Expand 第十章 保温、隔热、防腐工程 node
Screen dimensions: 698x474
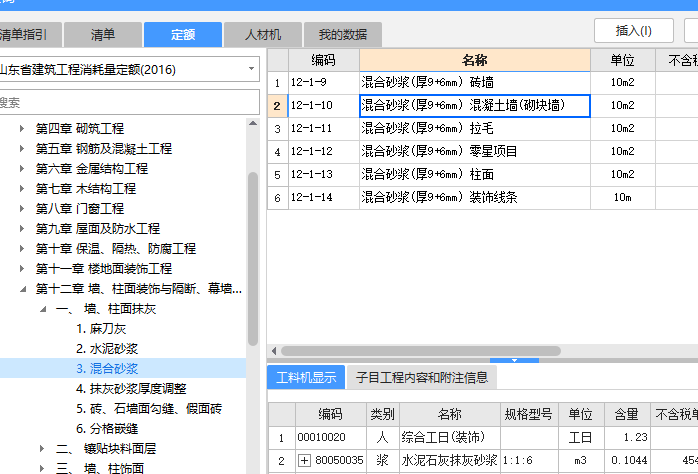pyautogui.click(x=22, y=249)
